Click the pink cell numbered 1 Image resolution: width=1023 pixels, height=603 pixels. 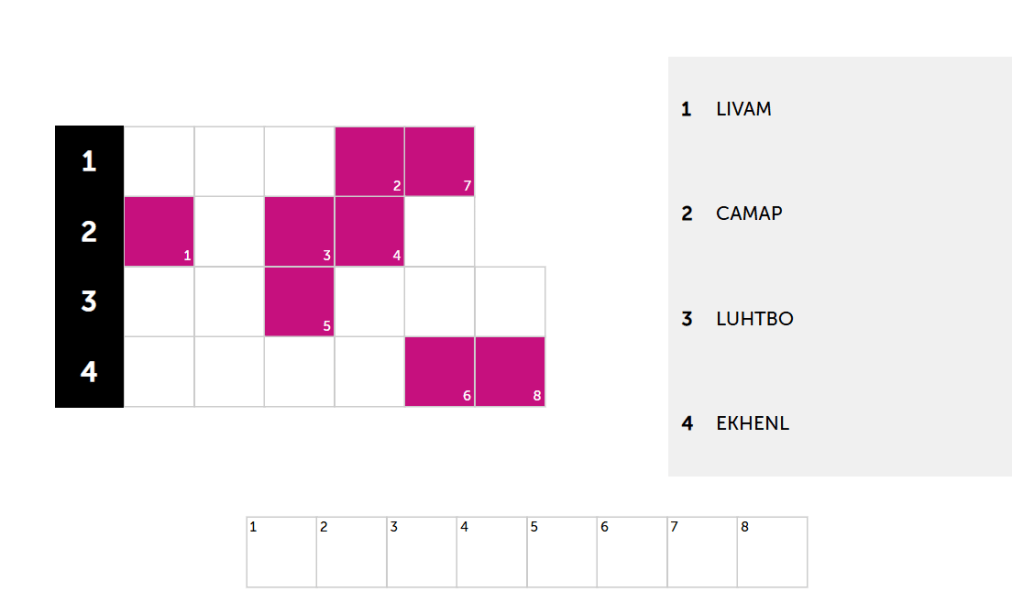click(159, 231)
